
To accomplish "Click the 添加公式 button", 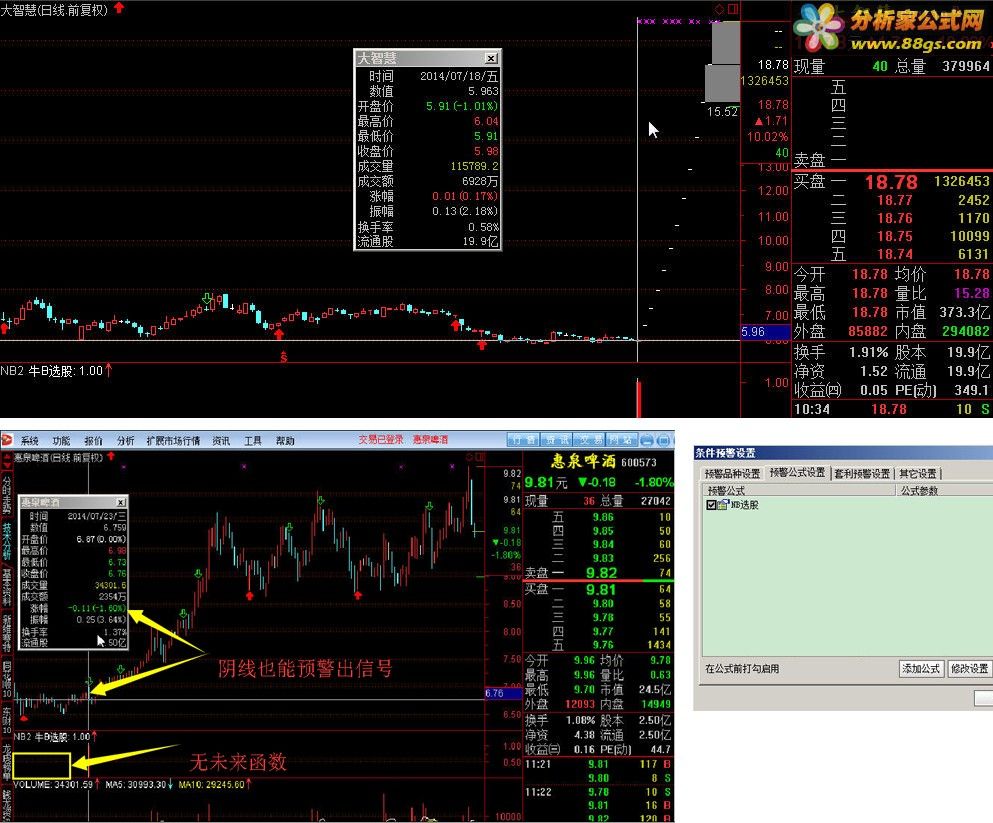I will click(x=921, y=669).
